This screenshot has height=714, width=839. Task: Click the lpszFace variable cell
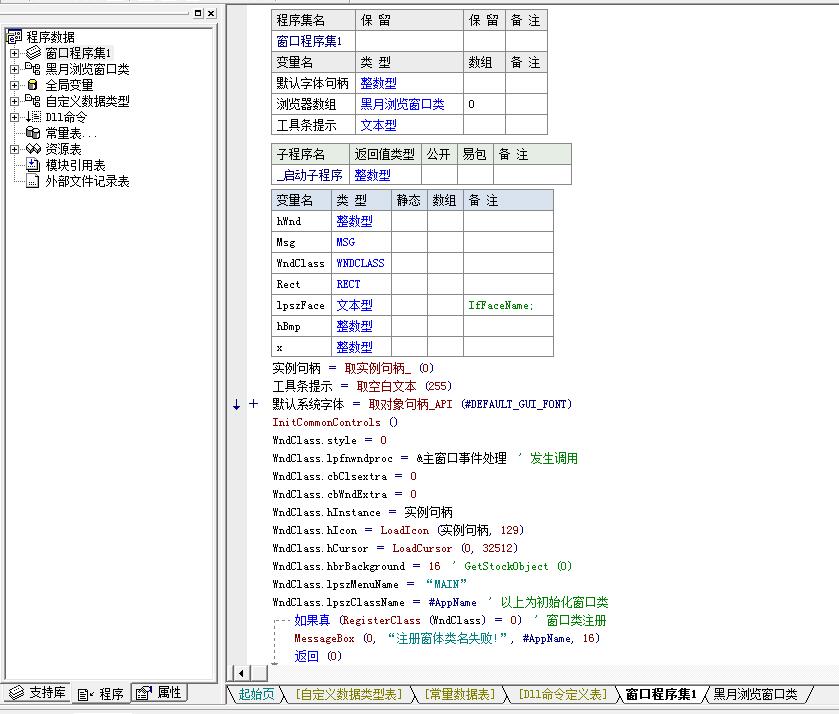click(301, 305)
